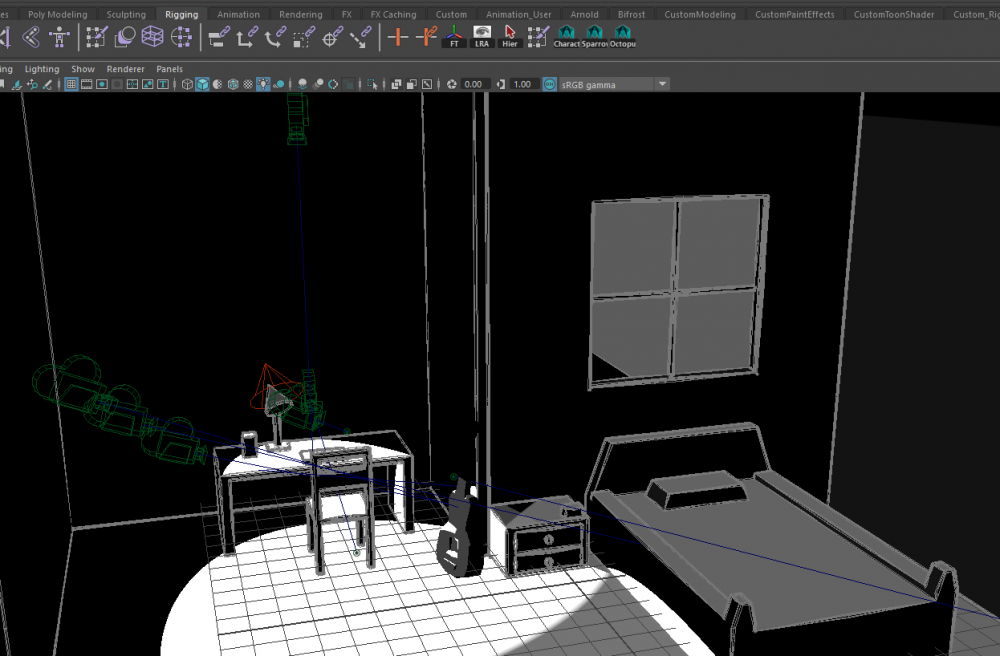Click the exposure value field showing 0.00
Image resolution: width=1000 pixels, height=656 pixels.
(x=473, y=84)
